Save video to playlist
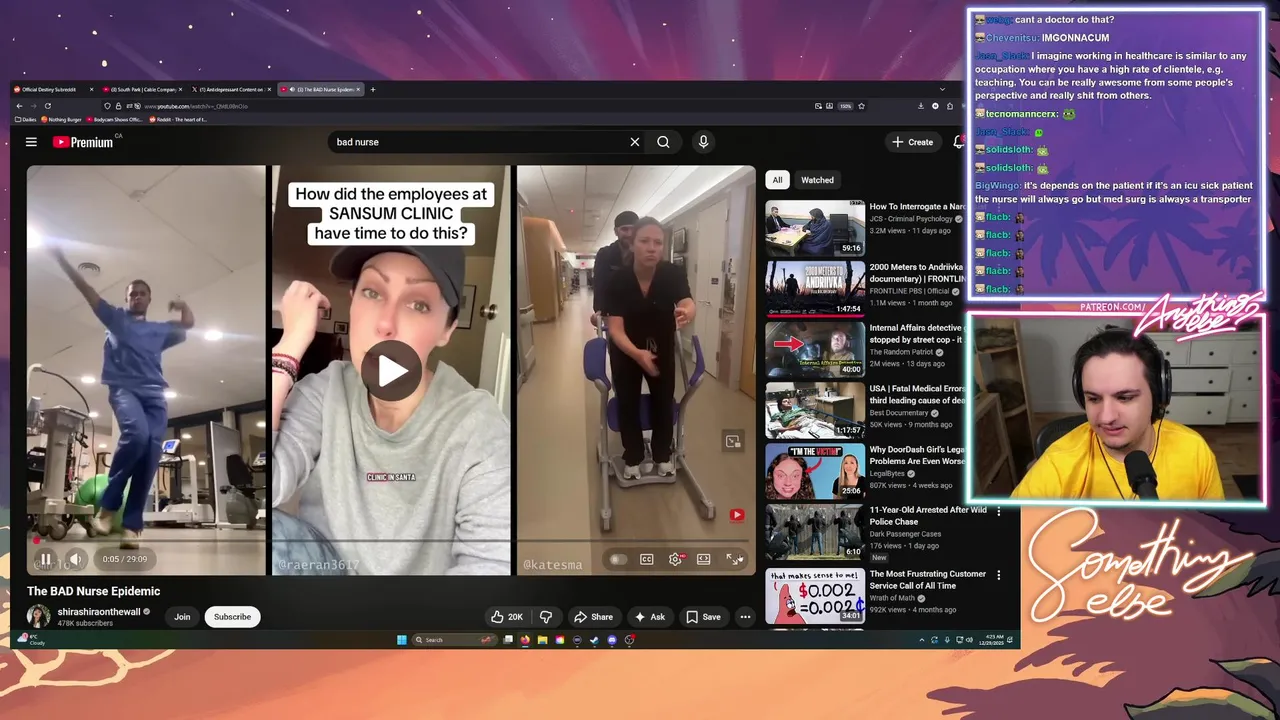 click(703, 617)
